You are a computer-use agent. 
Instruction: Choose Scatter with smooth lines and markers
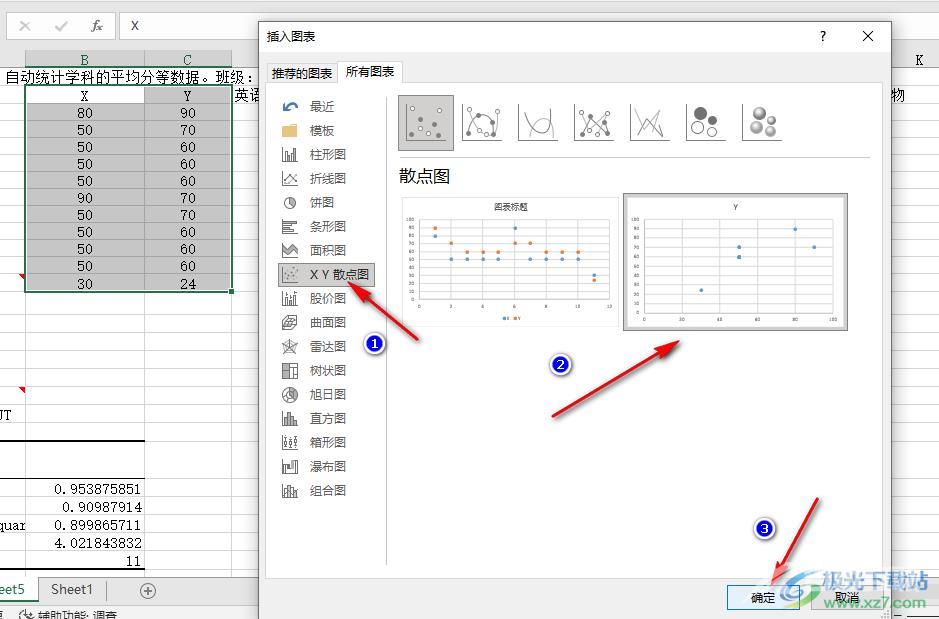point(482,122)
